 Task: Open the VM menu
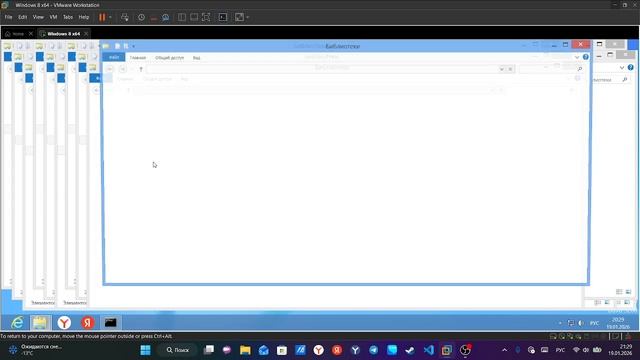(x=53, y=17)
